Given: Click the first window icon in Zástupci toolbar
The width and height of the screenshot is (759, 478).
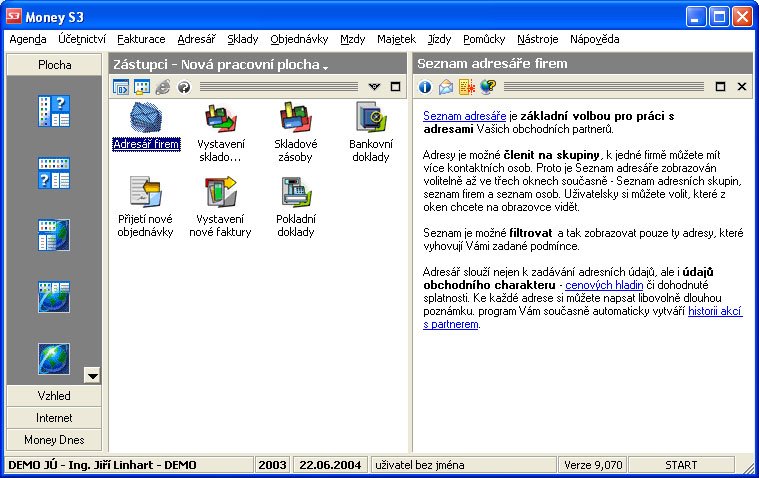Looking at the screenshot, I should point(121,87).
